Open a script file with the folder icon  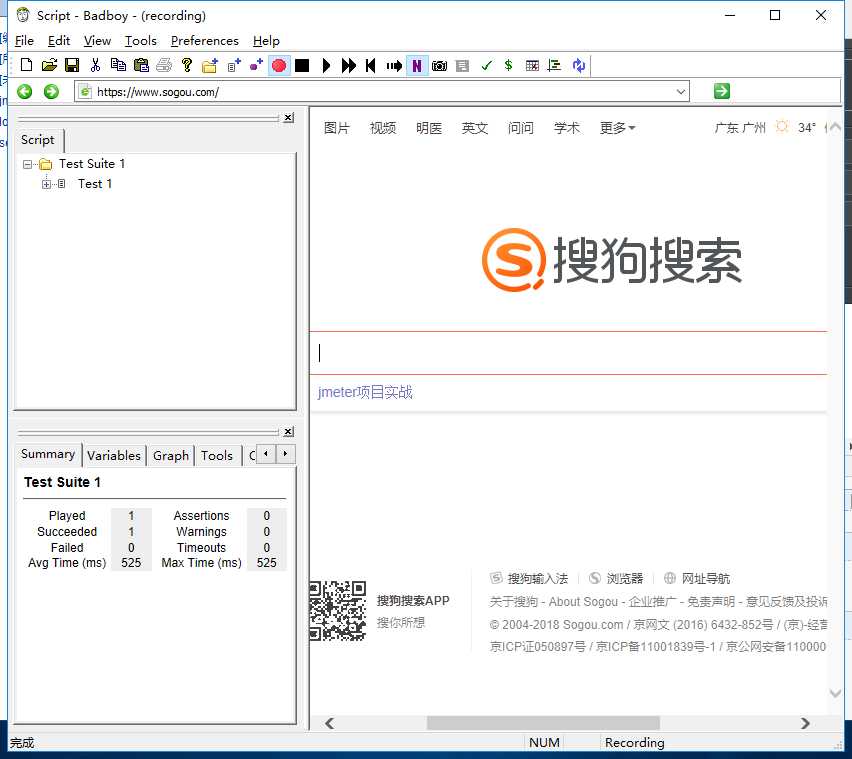49,65
